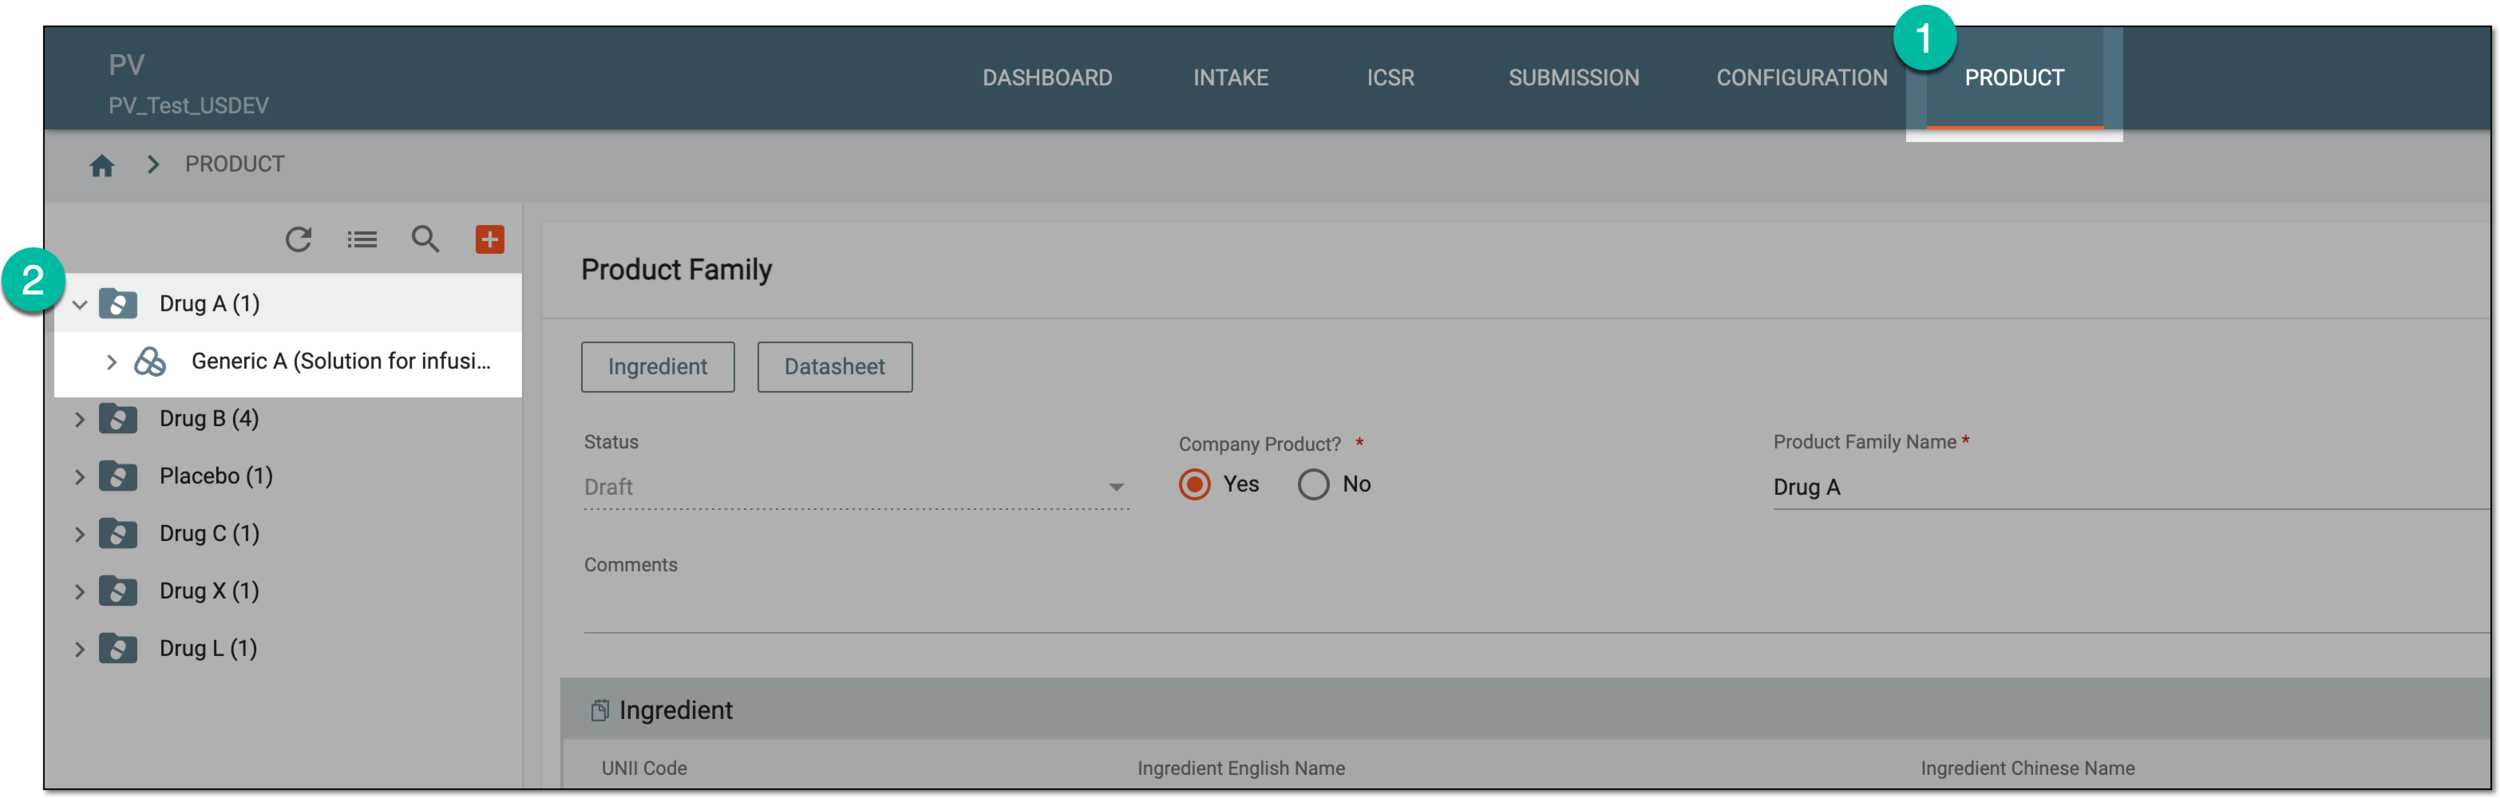Click the Generic A product icon
The width and height of the screenshot is (2500, 798).
(150, 361)
